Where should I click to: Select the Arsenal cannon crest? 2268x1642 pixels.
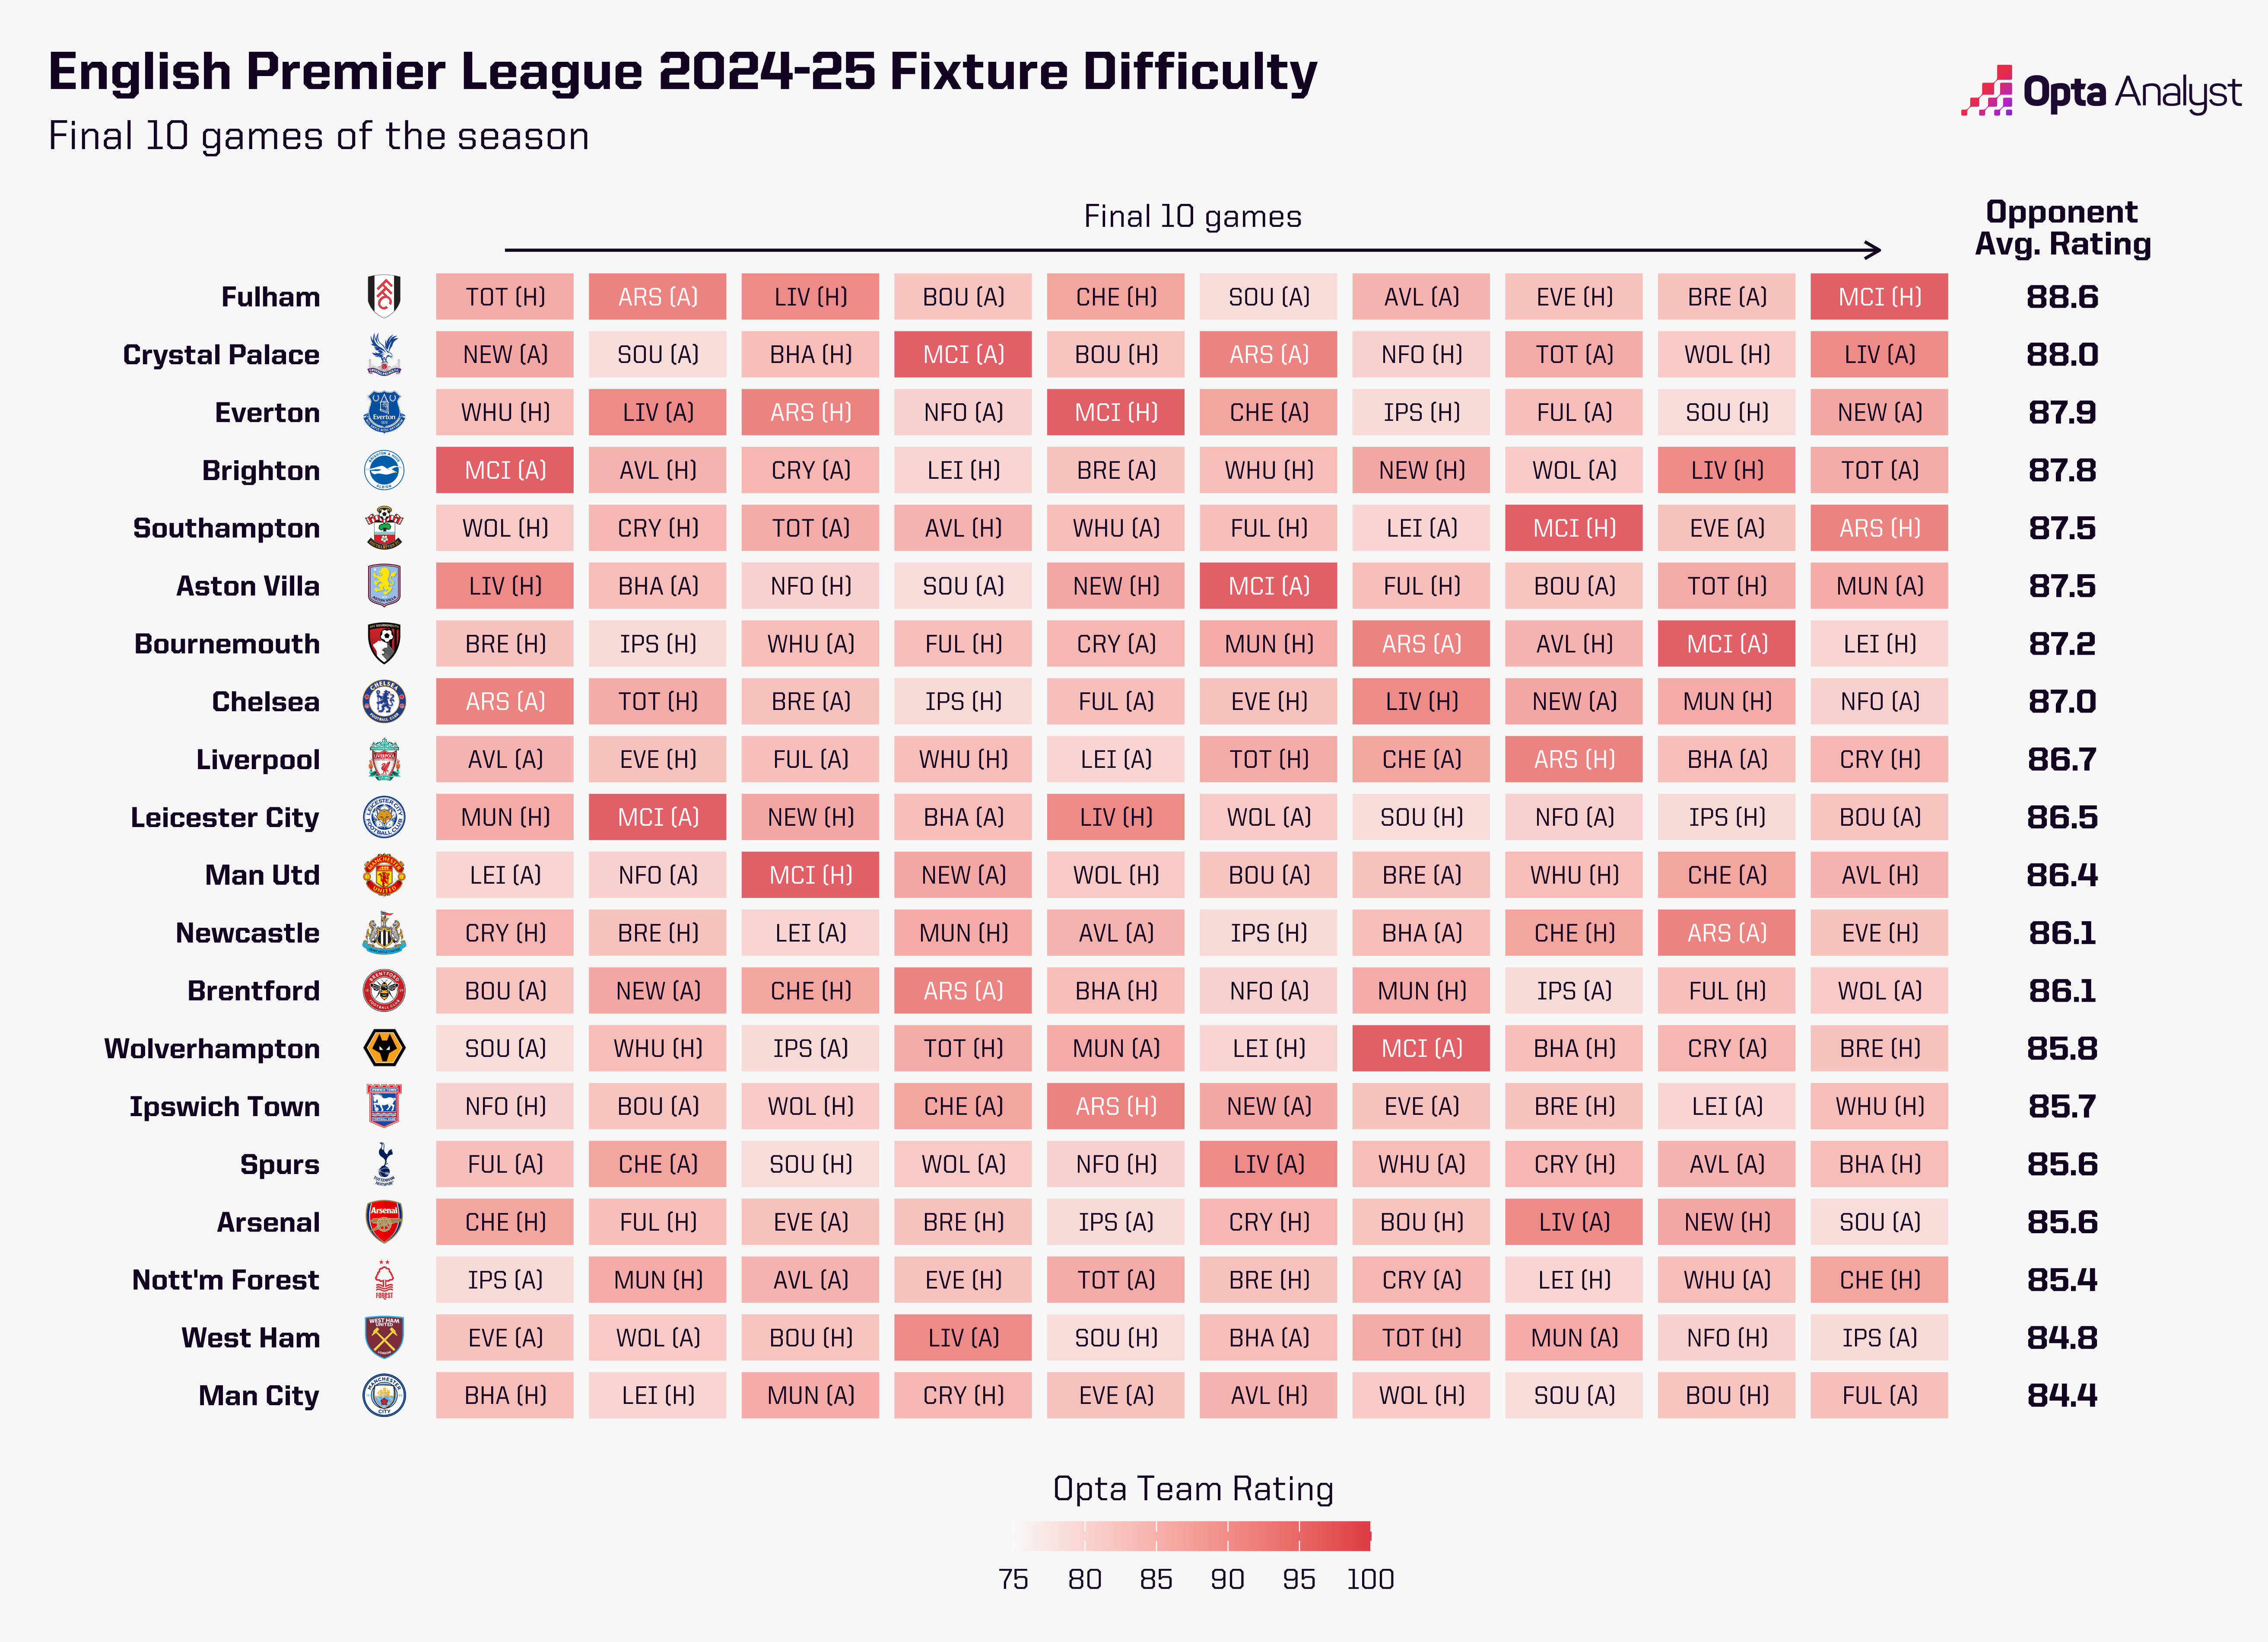[x=384, y=1222]
